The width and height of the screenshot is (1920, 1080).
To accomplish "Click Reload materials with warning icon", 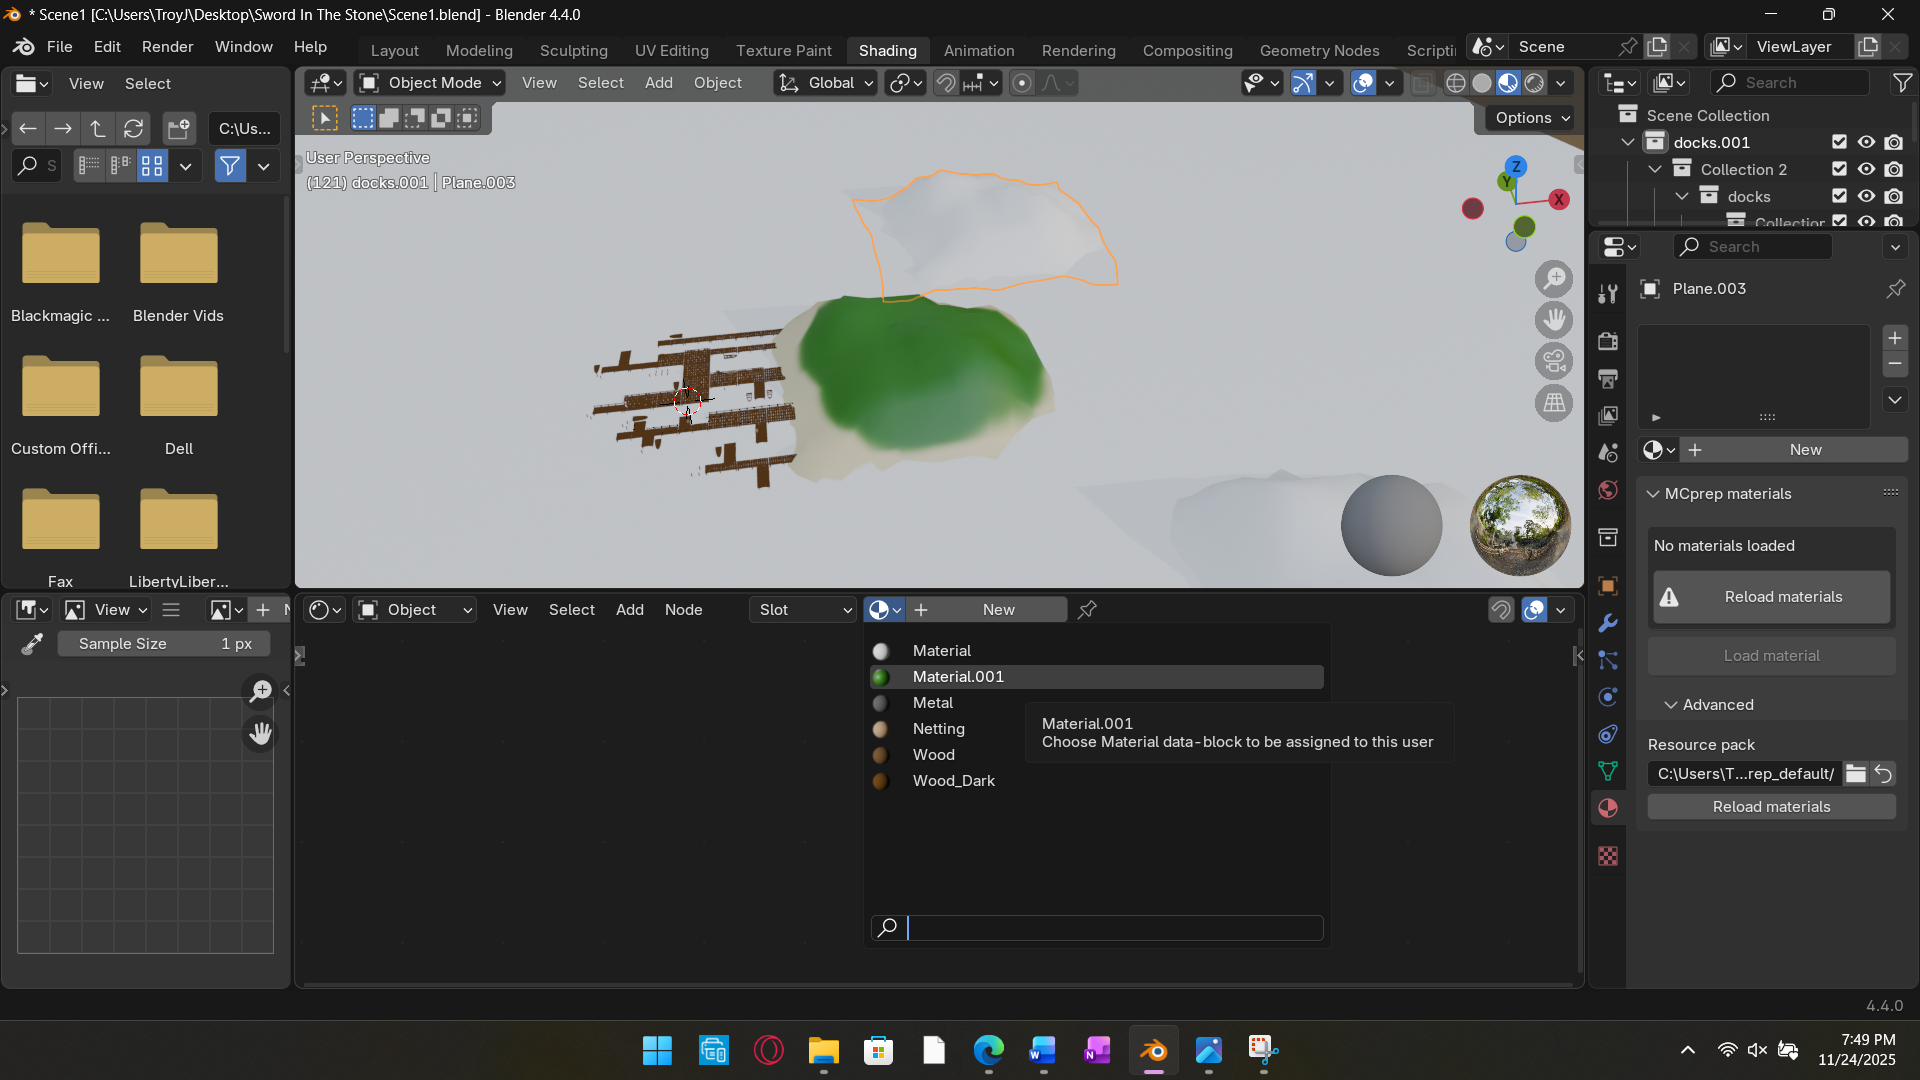I will point(1771,597).
